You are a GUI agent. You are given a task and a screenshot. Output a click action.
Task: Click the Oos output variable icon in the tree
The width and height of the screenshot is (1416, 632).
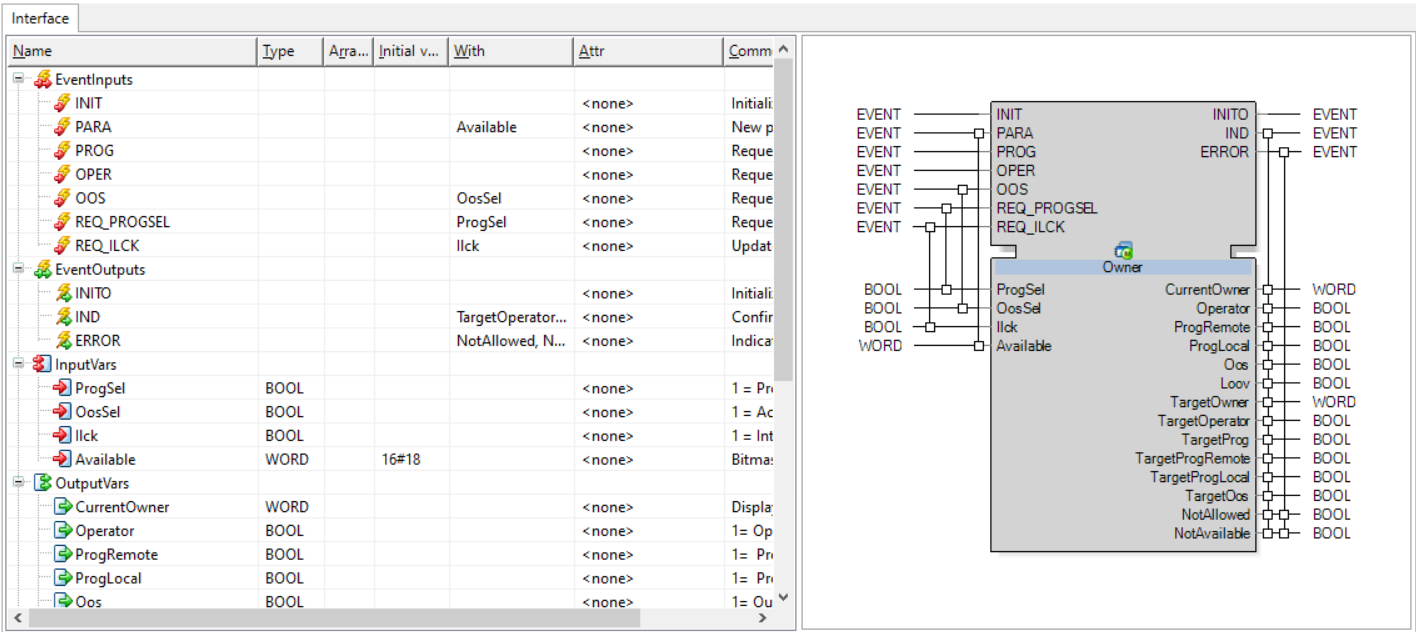63,602
